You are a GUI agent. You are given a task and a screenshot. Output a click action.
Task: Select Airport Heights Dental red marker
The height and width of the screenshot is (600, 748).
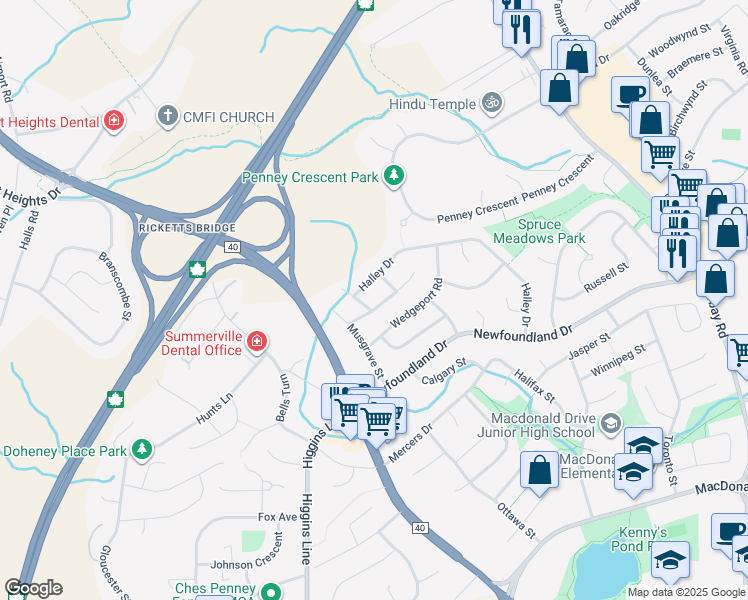click(x=114, y=121)
